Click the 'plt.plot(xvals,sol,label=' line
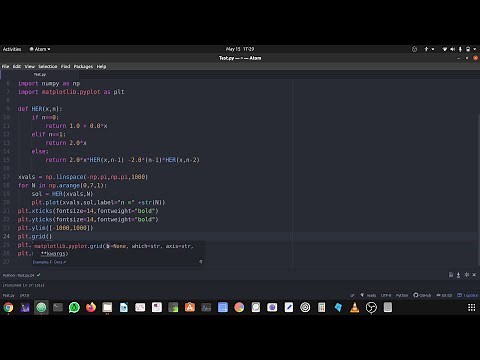This screenshot has height=360, width=480. click(x=98, y=202)
